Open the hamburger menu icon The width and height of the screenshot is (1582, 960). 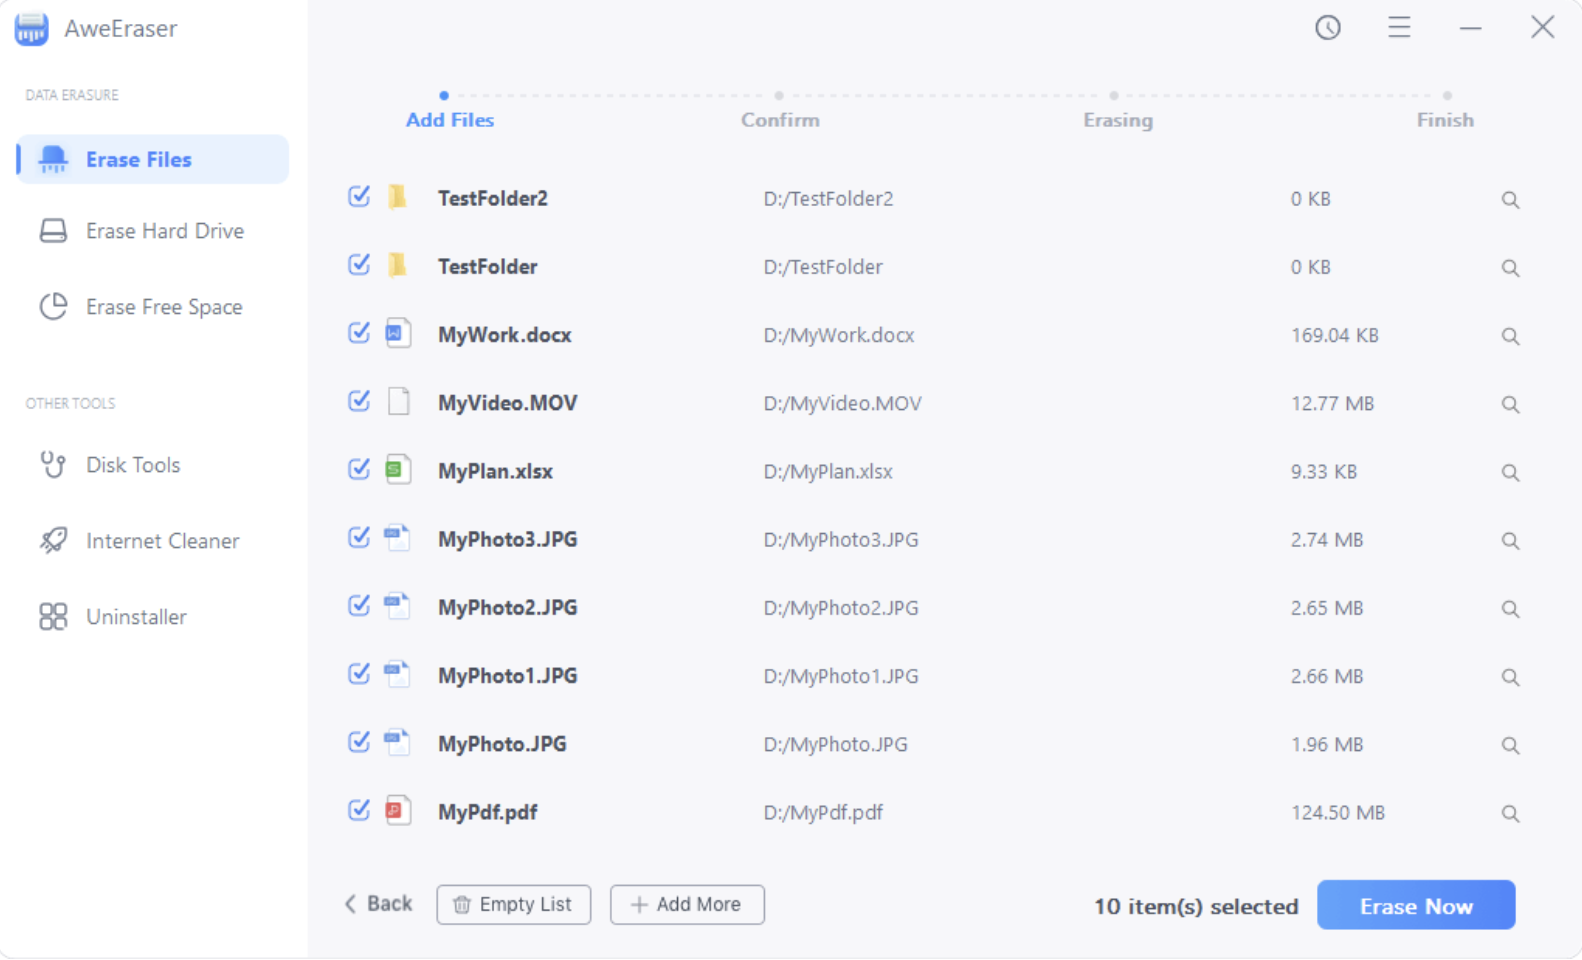pos(1399,28)
